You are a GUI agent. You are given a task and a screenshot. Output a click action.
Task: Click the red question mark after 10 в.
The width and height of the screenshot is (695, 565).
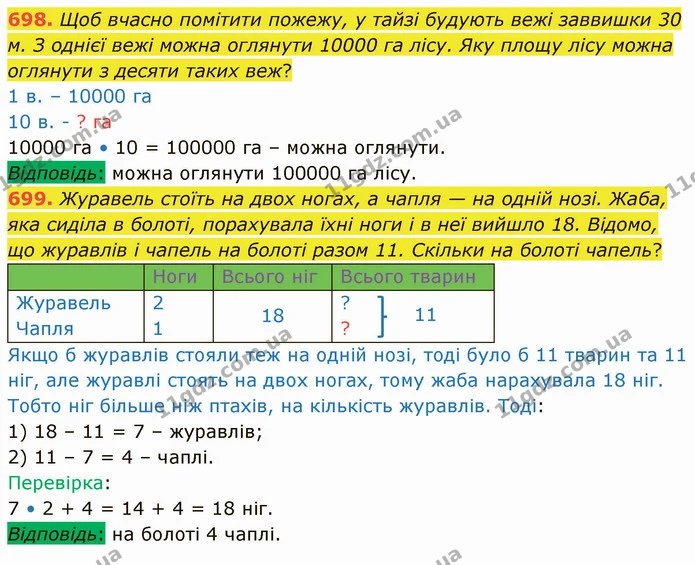[81, 122]
